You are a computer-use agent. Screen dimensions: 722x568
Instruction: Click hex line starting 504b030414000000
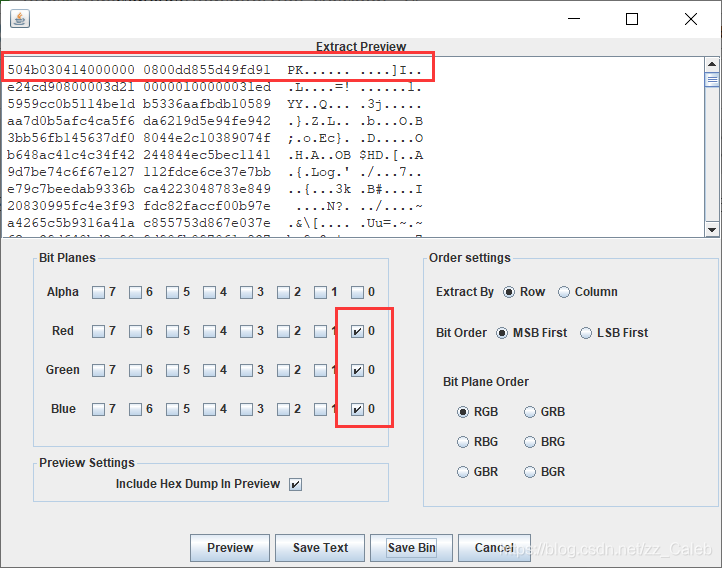[215, 70]
